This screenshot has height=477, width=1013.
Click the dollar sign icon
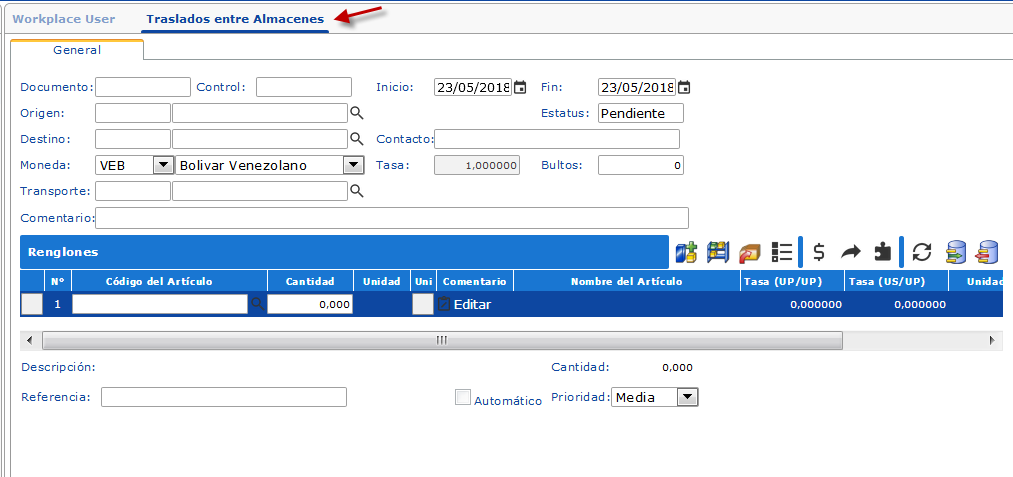click(819, 252)
